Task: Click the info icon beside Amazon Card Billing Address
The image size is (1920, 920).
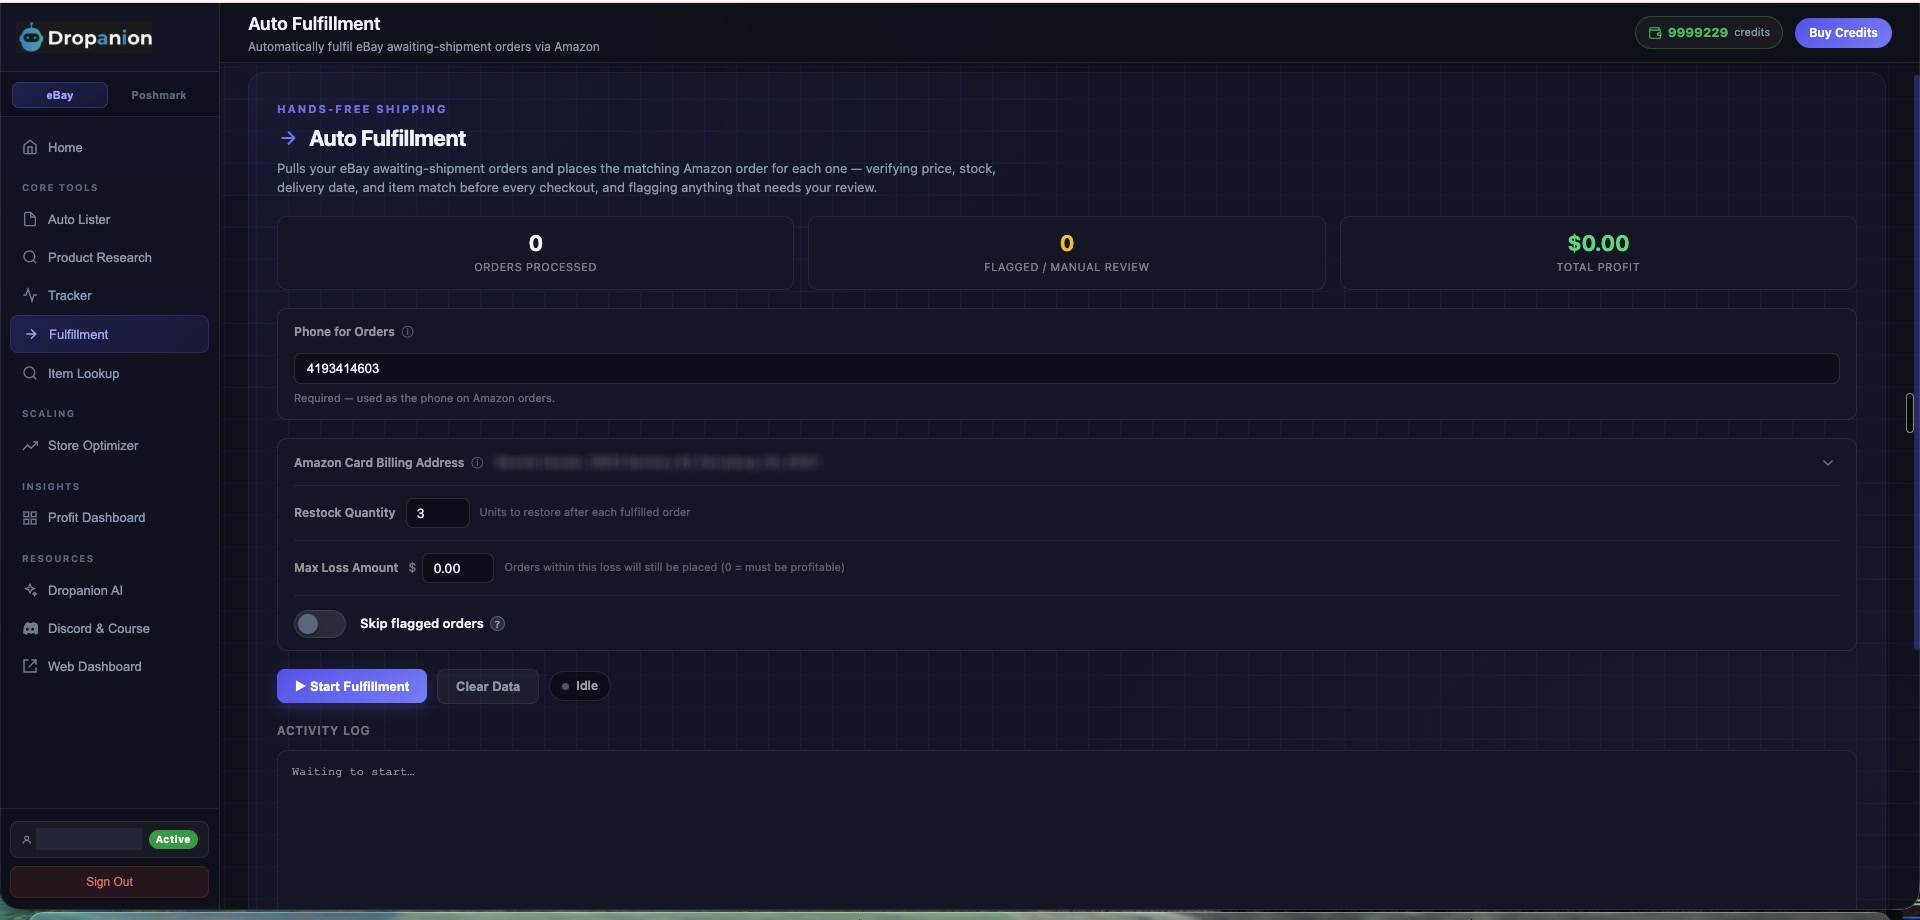Action: click(477, 463)
